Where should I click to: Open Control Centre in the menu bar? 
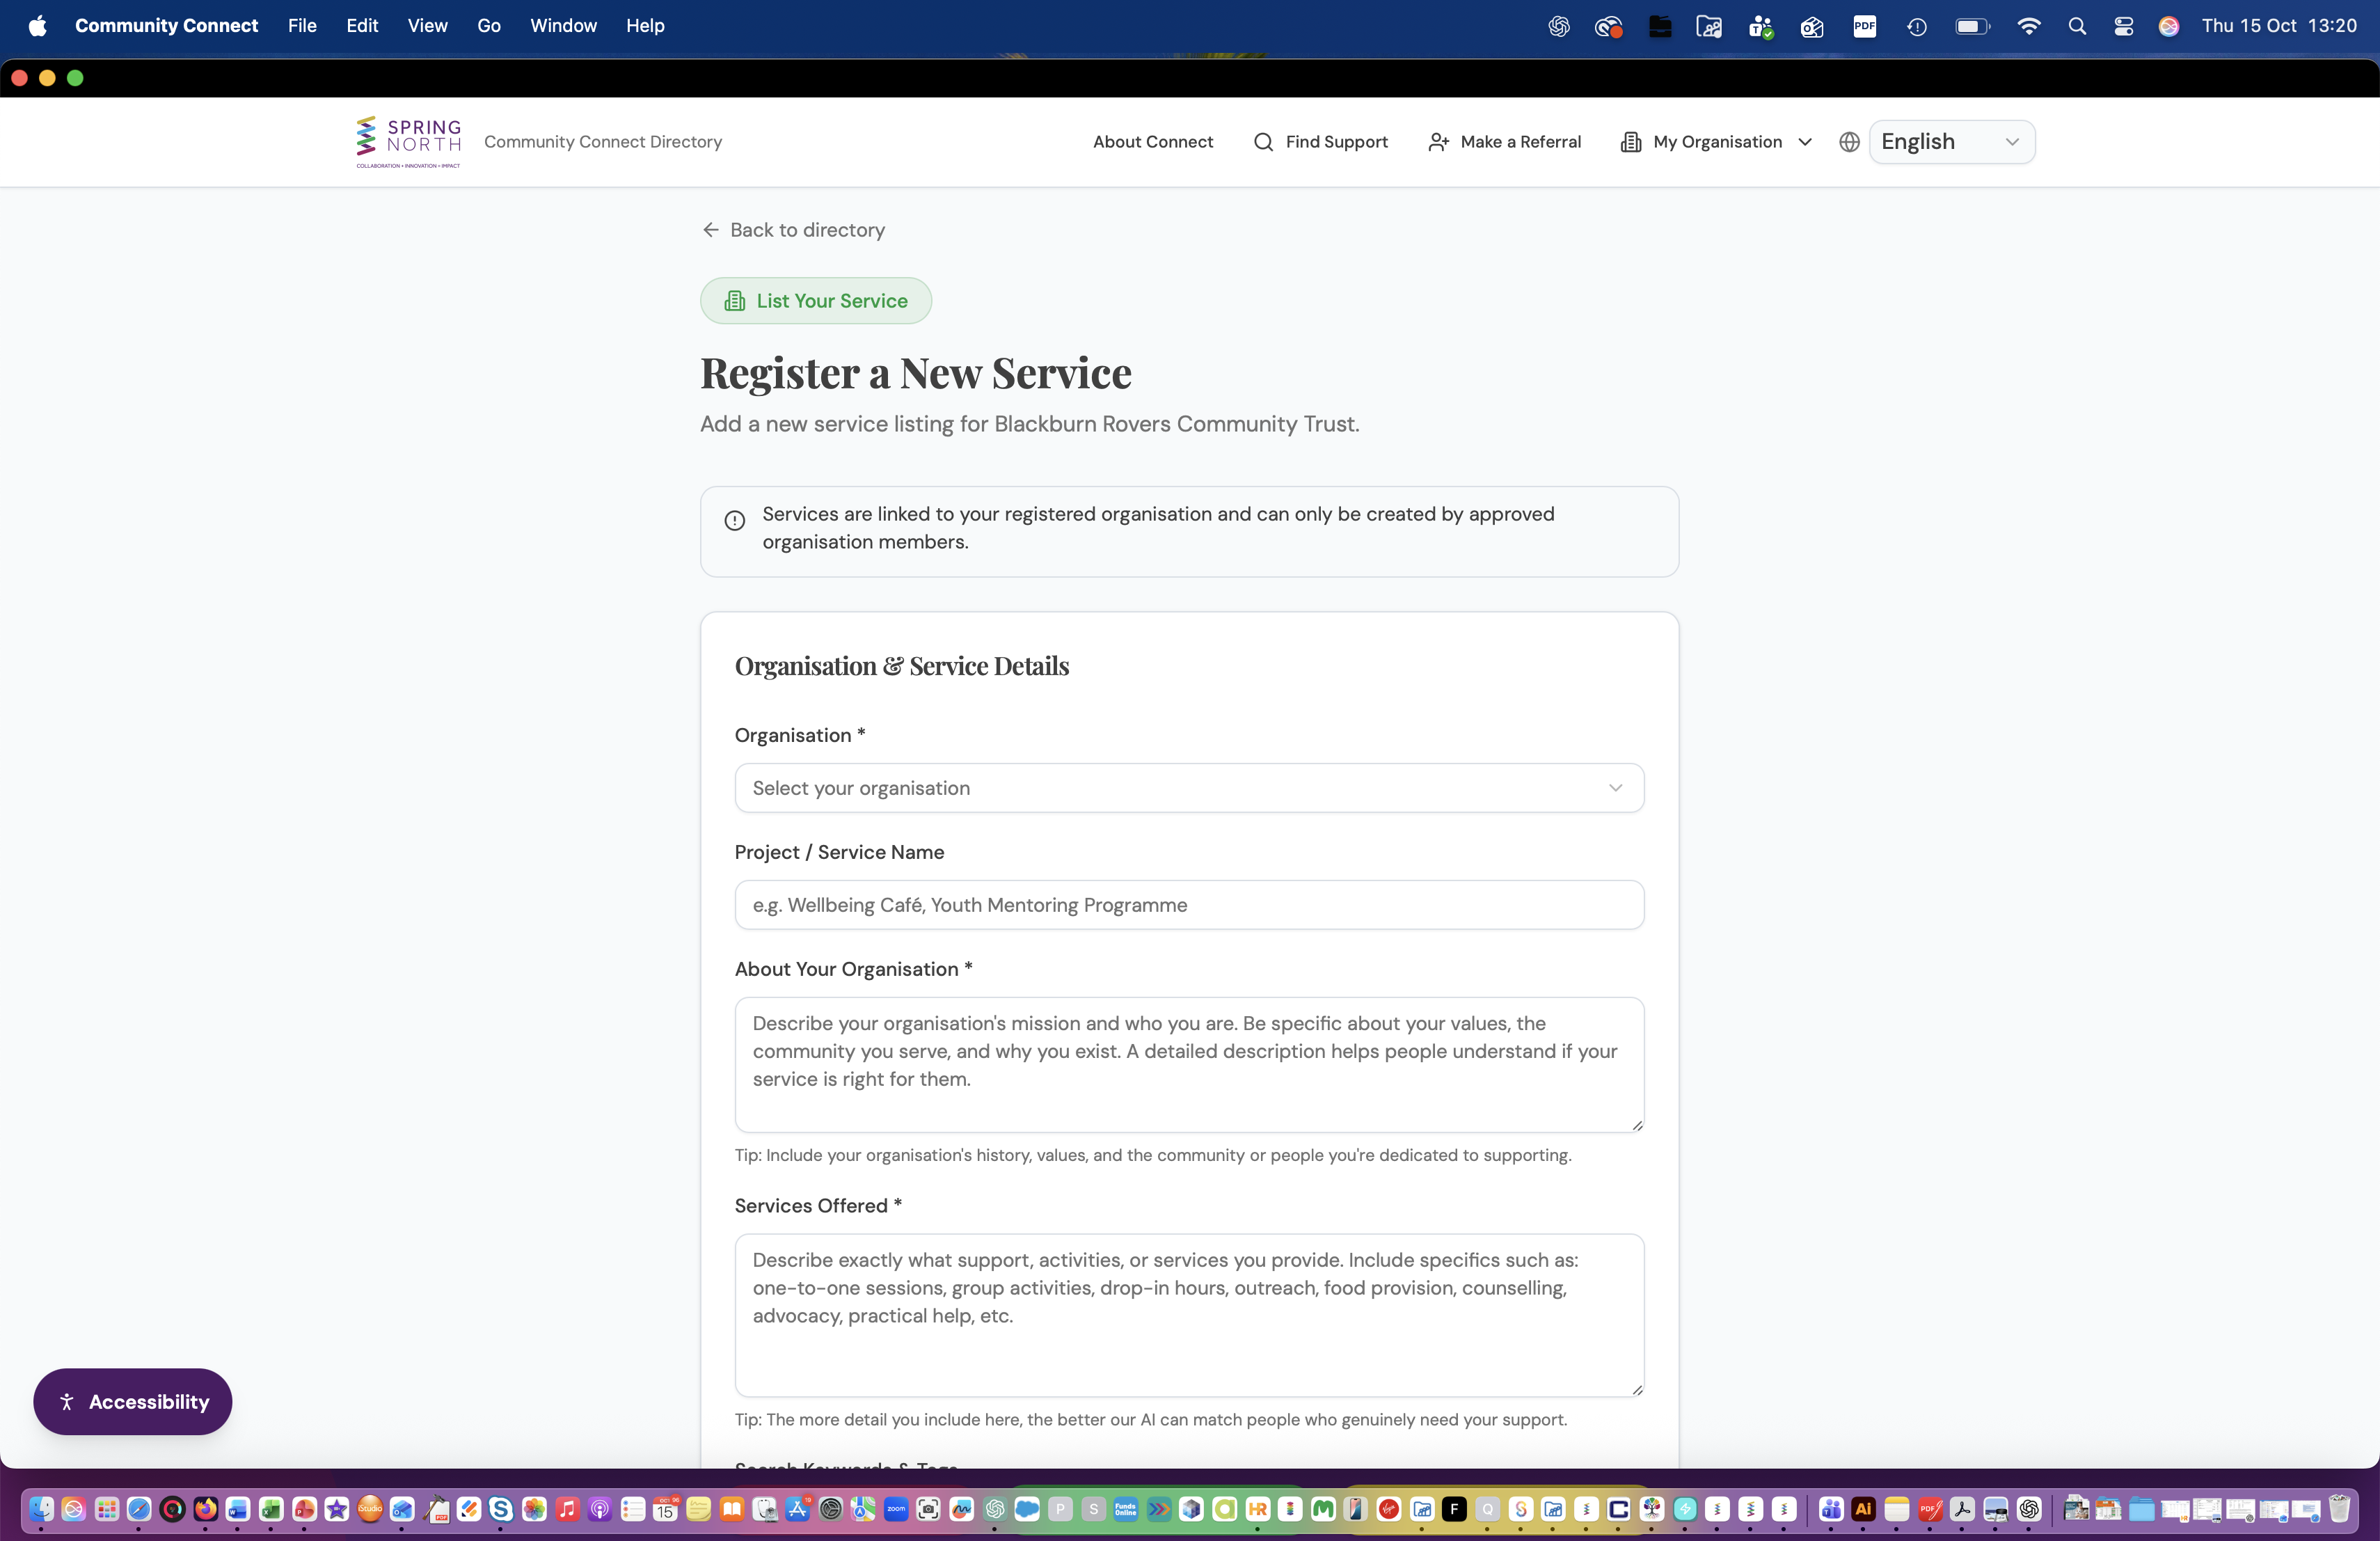(2123, 26)
